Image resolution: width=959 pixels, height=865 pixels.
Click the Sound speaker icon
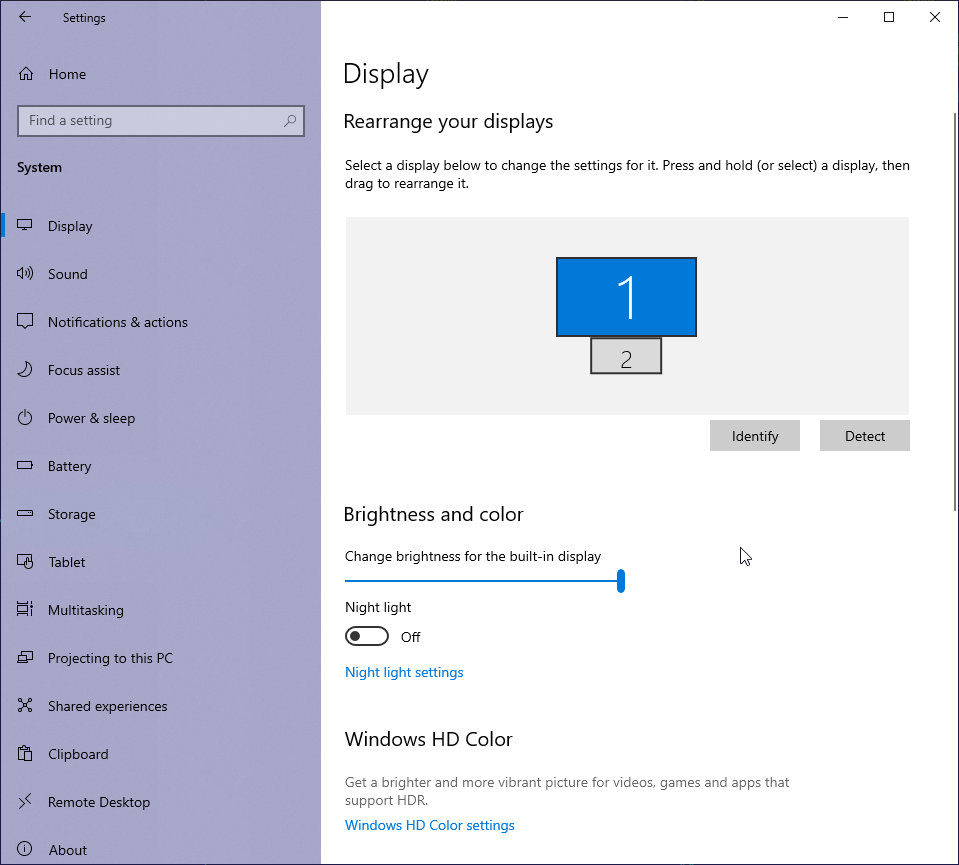tap(24, 273)
